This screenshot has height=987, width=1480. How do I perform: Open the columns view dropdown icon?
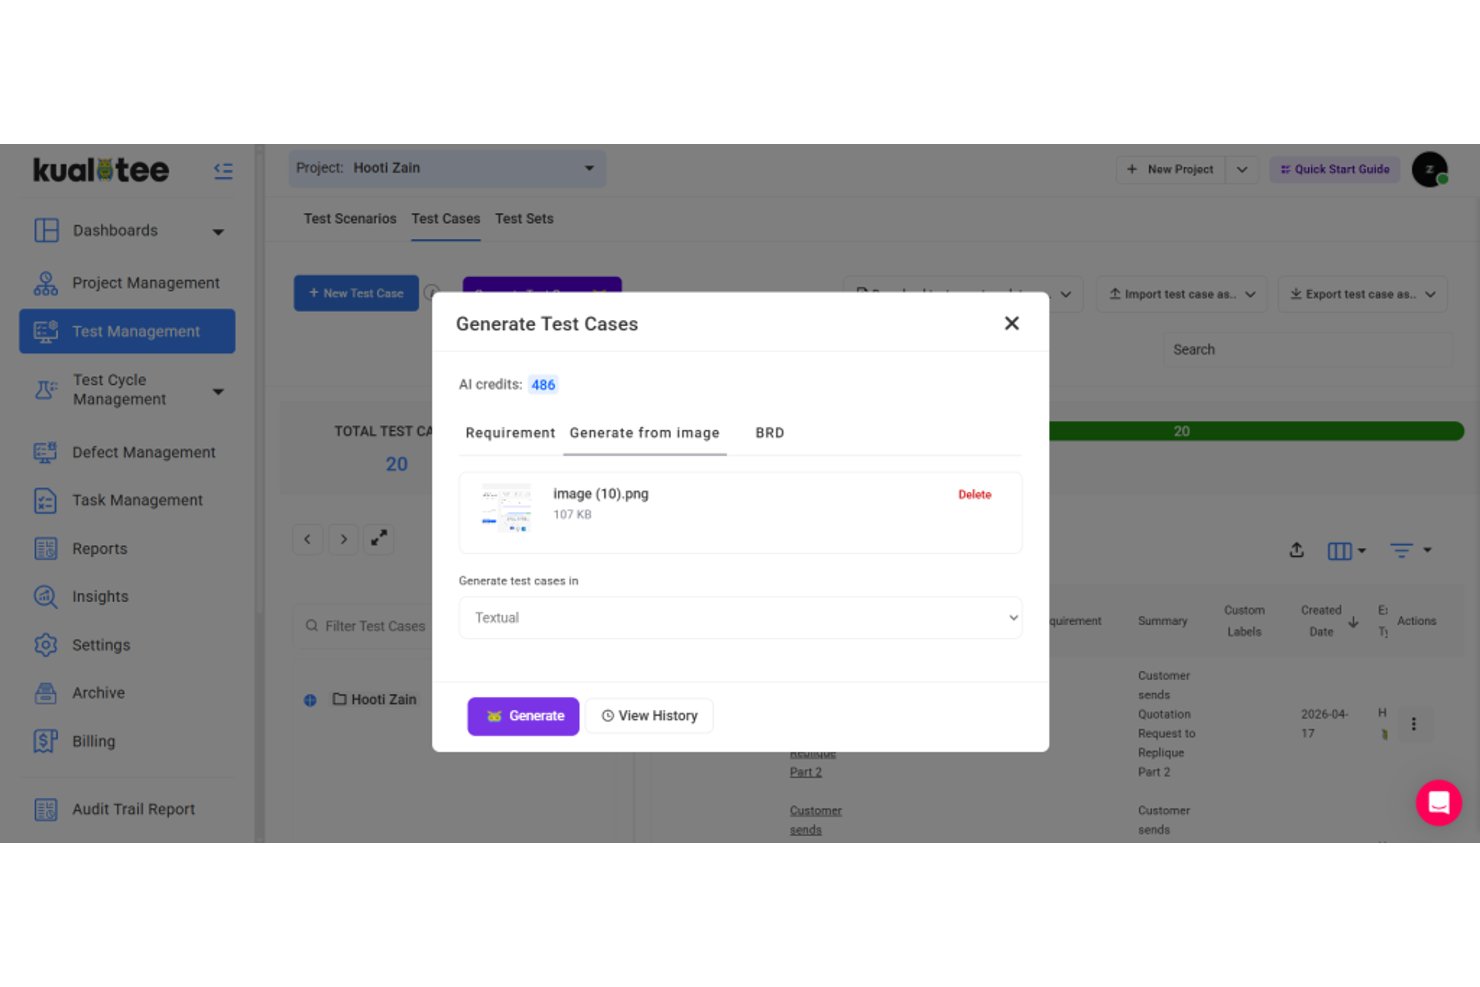[x=1347, y=551]
